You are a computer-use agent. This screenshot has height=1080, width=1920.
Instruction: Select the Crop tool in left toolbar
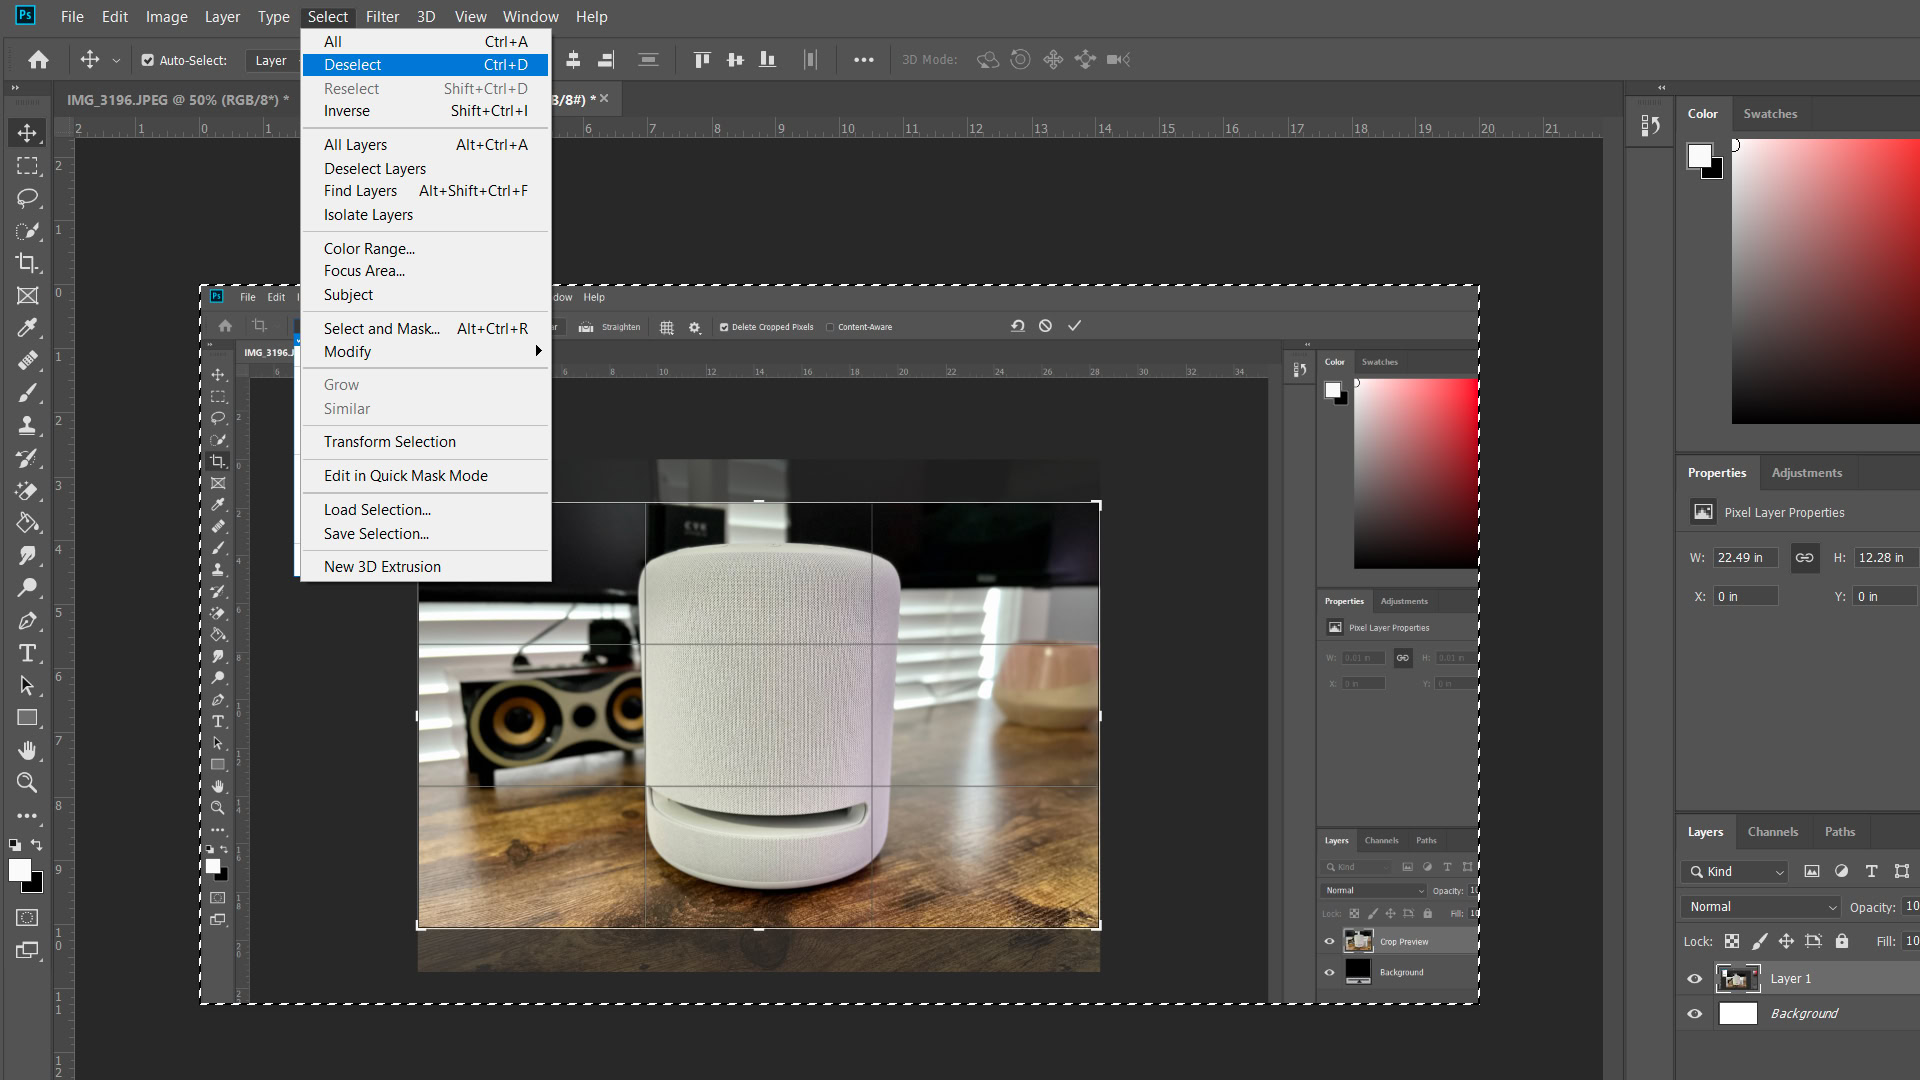click(27, 263)
